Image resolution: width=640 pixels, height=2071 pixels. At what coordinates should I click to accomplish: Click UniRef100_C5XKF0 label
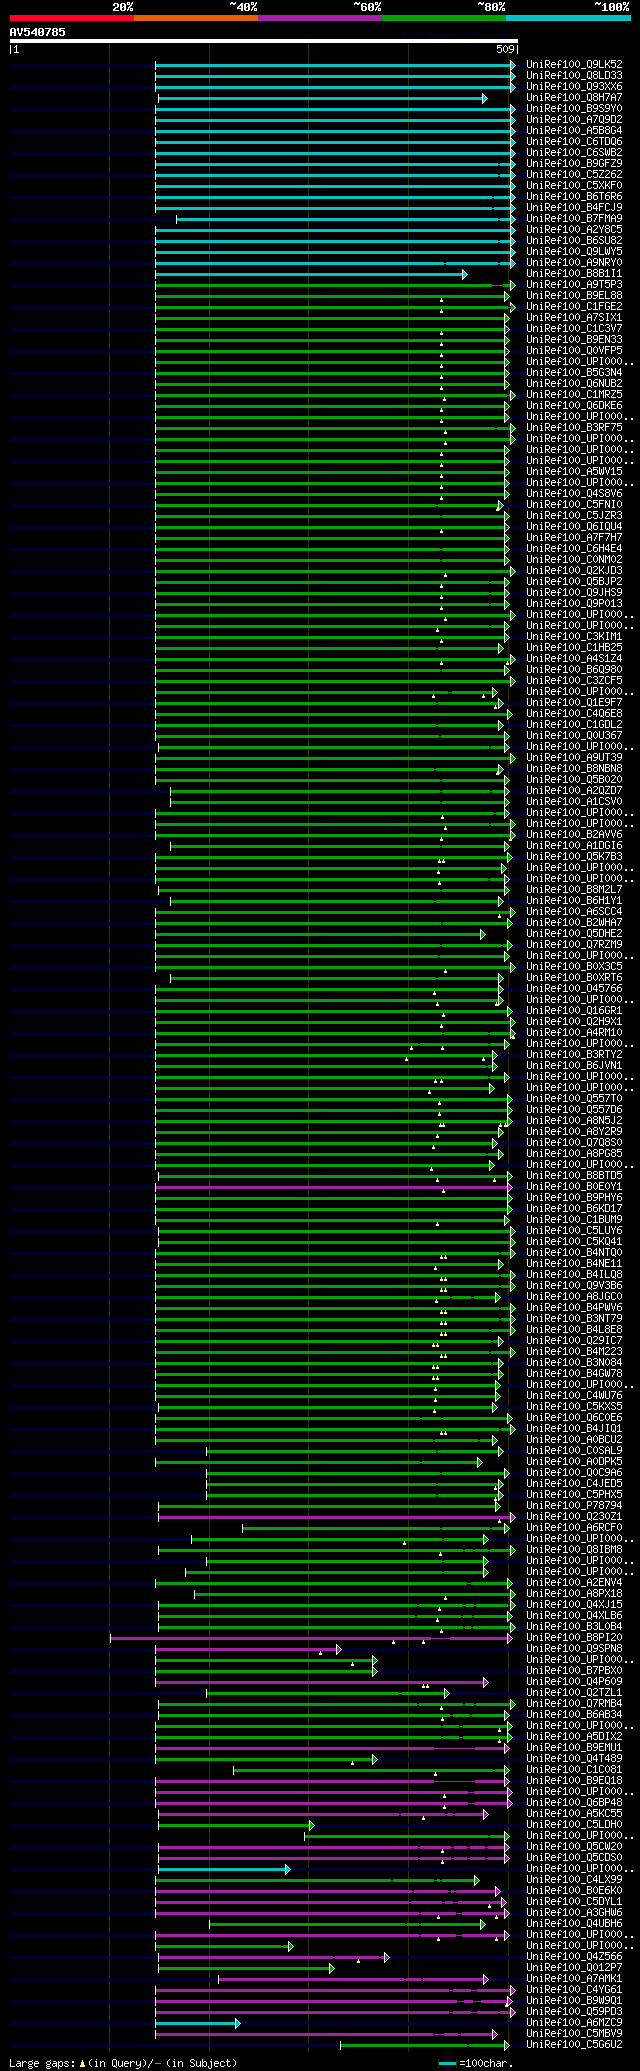coord(574,185)
